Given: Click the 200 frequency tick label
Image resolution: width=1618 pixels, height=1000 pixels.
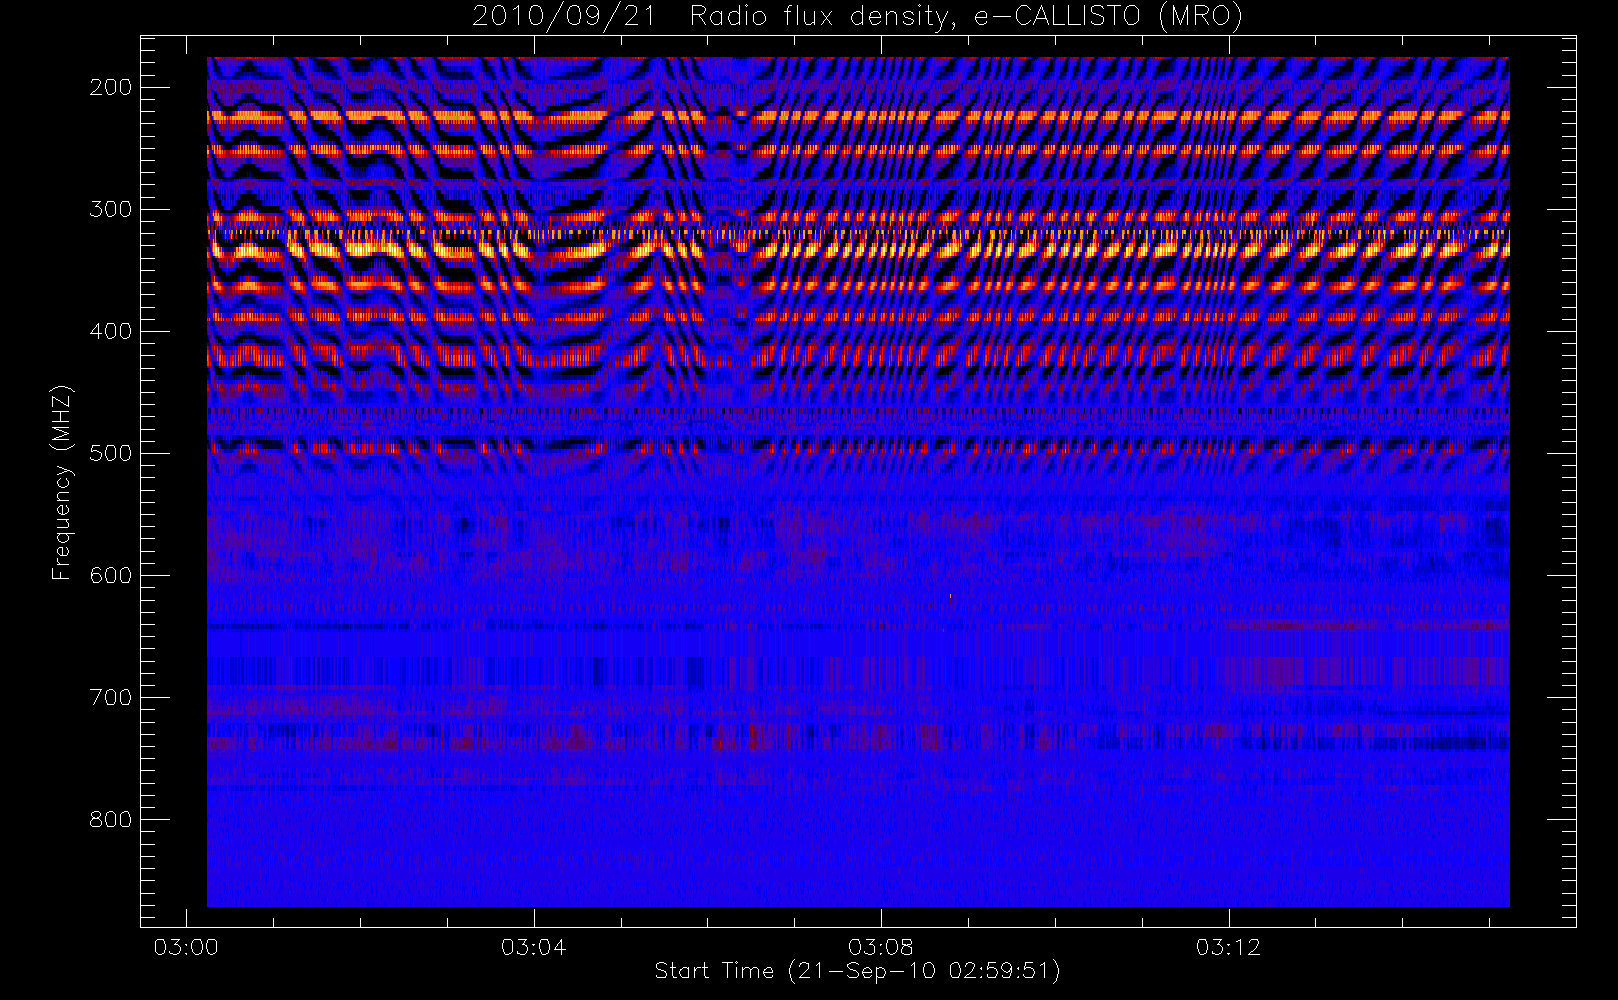Looking at the screenshot, I should click(x=110, y=87).
